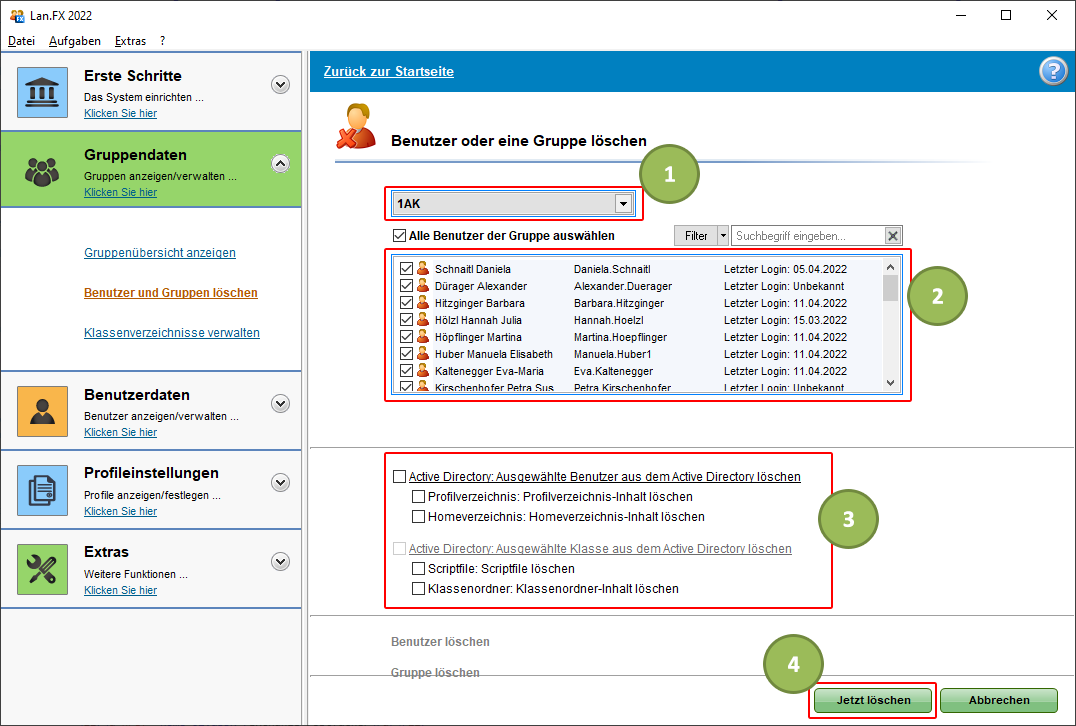Click the Erste Schritte building icon

43,92
